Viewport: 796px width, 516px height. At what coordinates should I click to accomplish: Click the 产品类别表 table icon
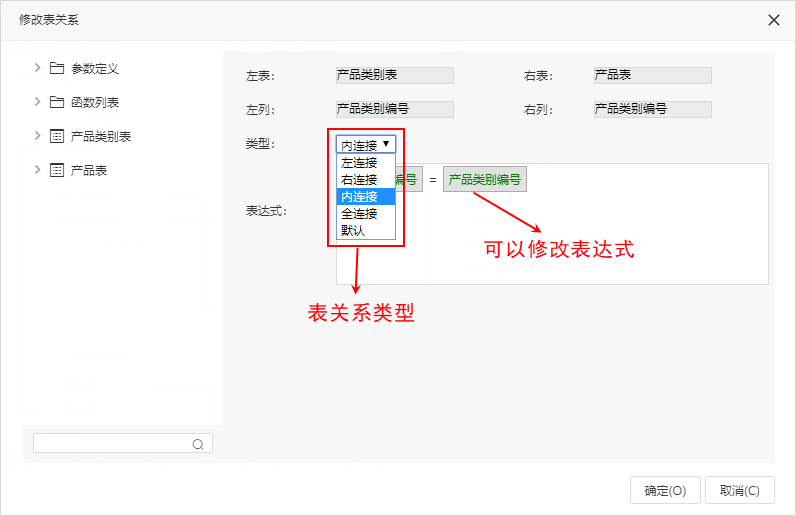point(57,136)
